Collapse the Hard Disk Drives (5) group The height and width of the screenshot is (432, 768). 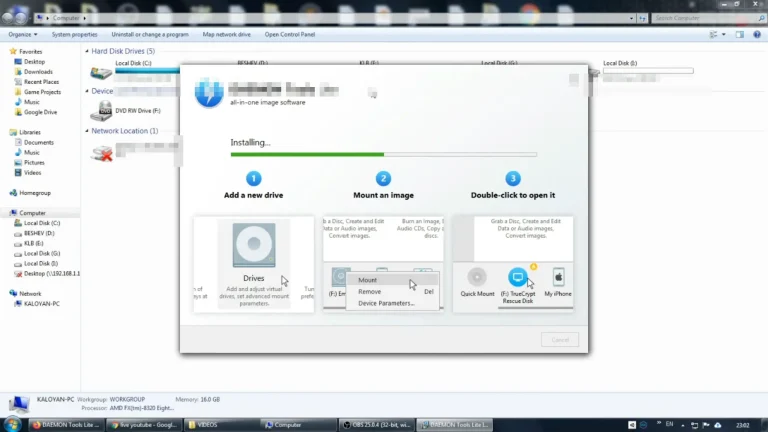point(87,51)
